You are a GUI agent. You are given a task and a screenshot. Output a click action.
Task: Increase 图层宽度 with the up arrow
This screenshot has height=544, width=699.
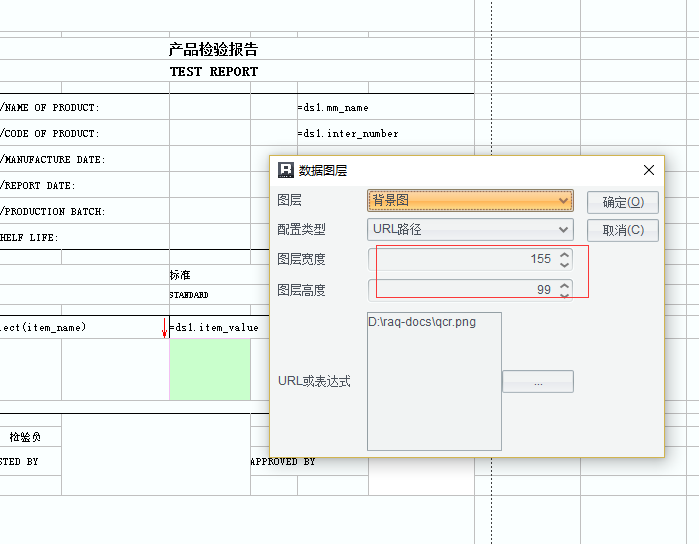564,255
